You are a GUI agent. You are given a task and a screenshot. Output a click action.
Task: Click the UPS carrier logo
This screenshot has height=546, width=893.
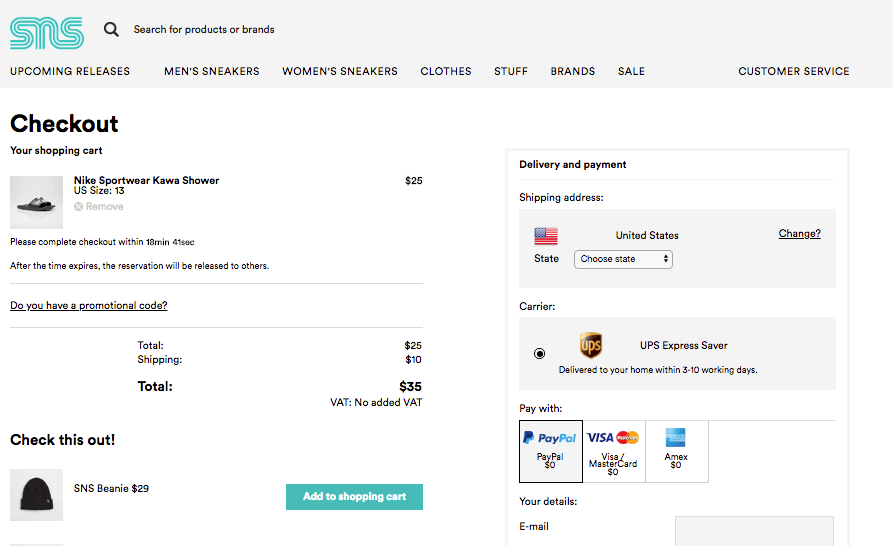coord(591,346)
